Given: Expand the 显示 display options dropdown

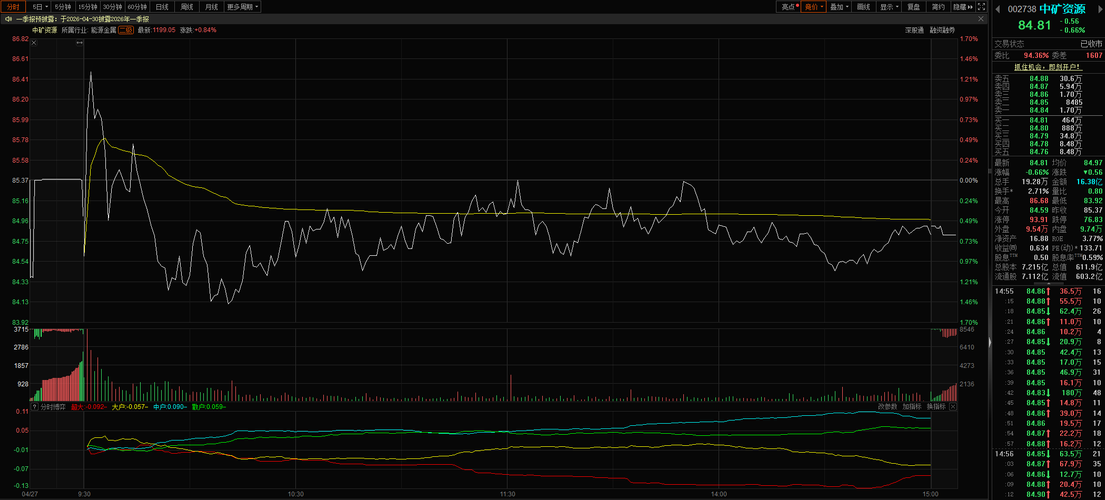Looking at the screenshot, I should click(x=889, y=6).
